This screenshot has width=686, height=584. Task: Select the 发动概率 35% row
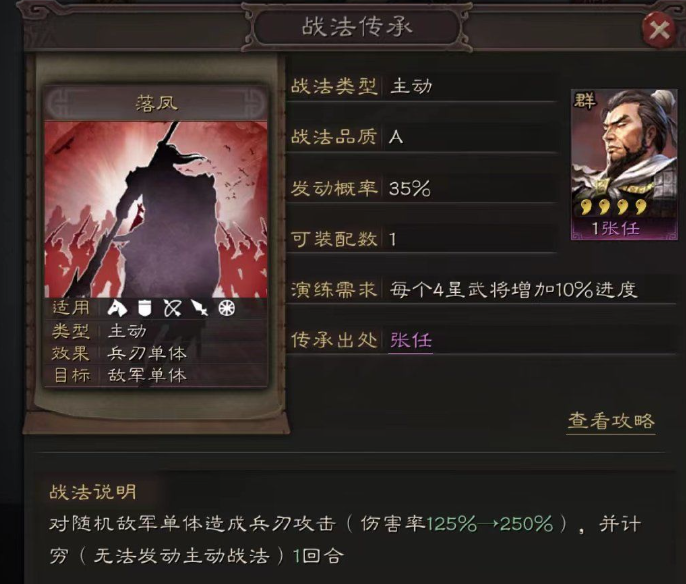click(422, 188)
